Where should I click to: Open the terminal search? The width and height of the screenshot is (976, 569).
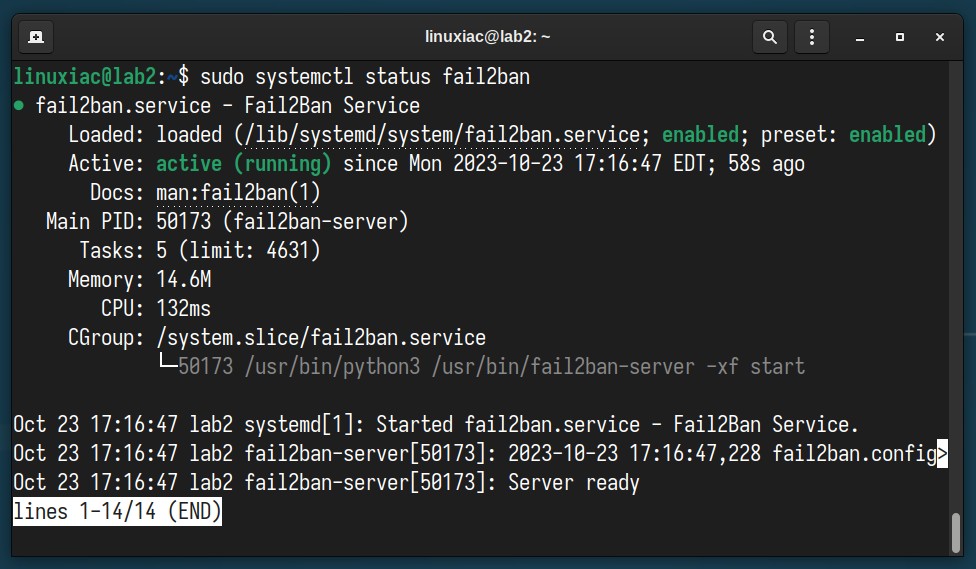pos(770,37)
